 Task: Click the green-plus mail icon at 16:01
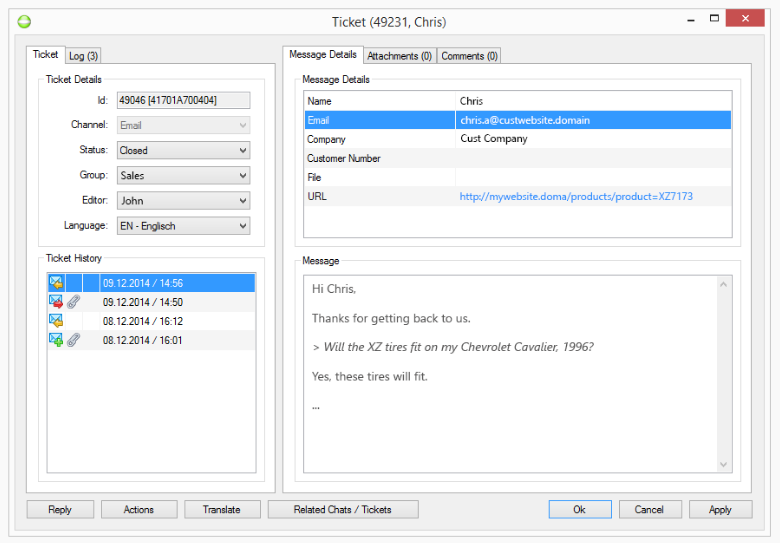[x=56, y=340]
